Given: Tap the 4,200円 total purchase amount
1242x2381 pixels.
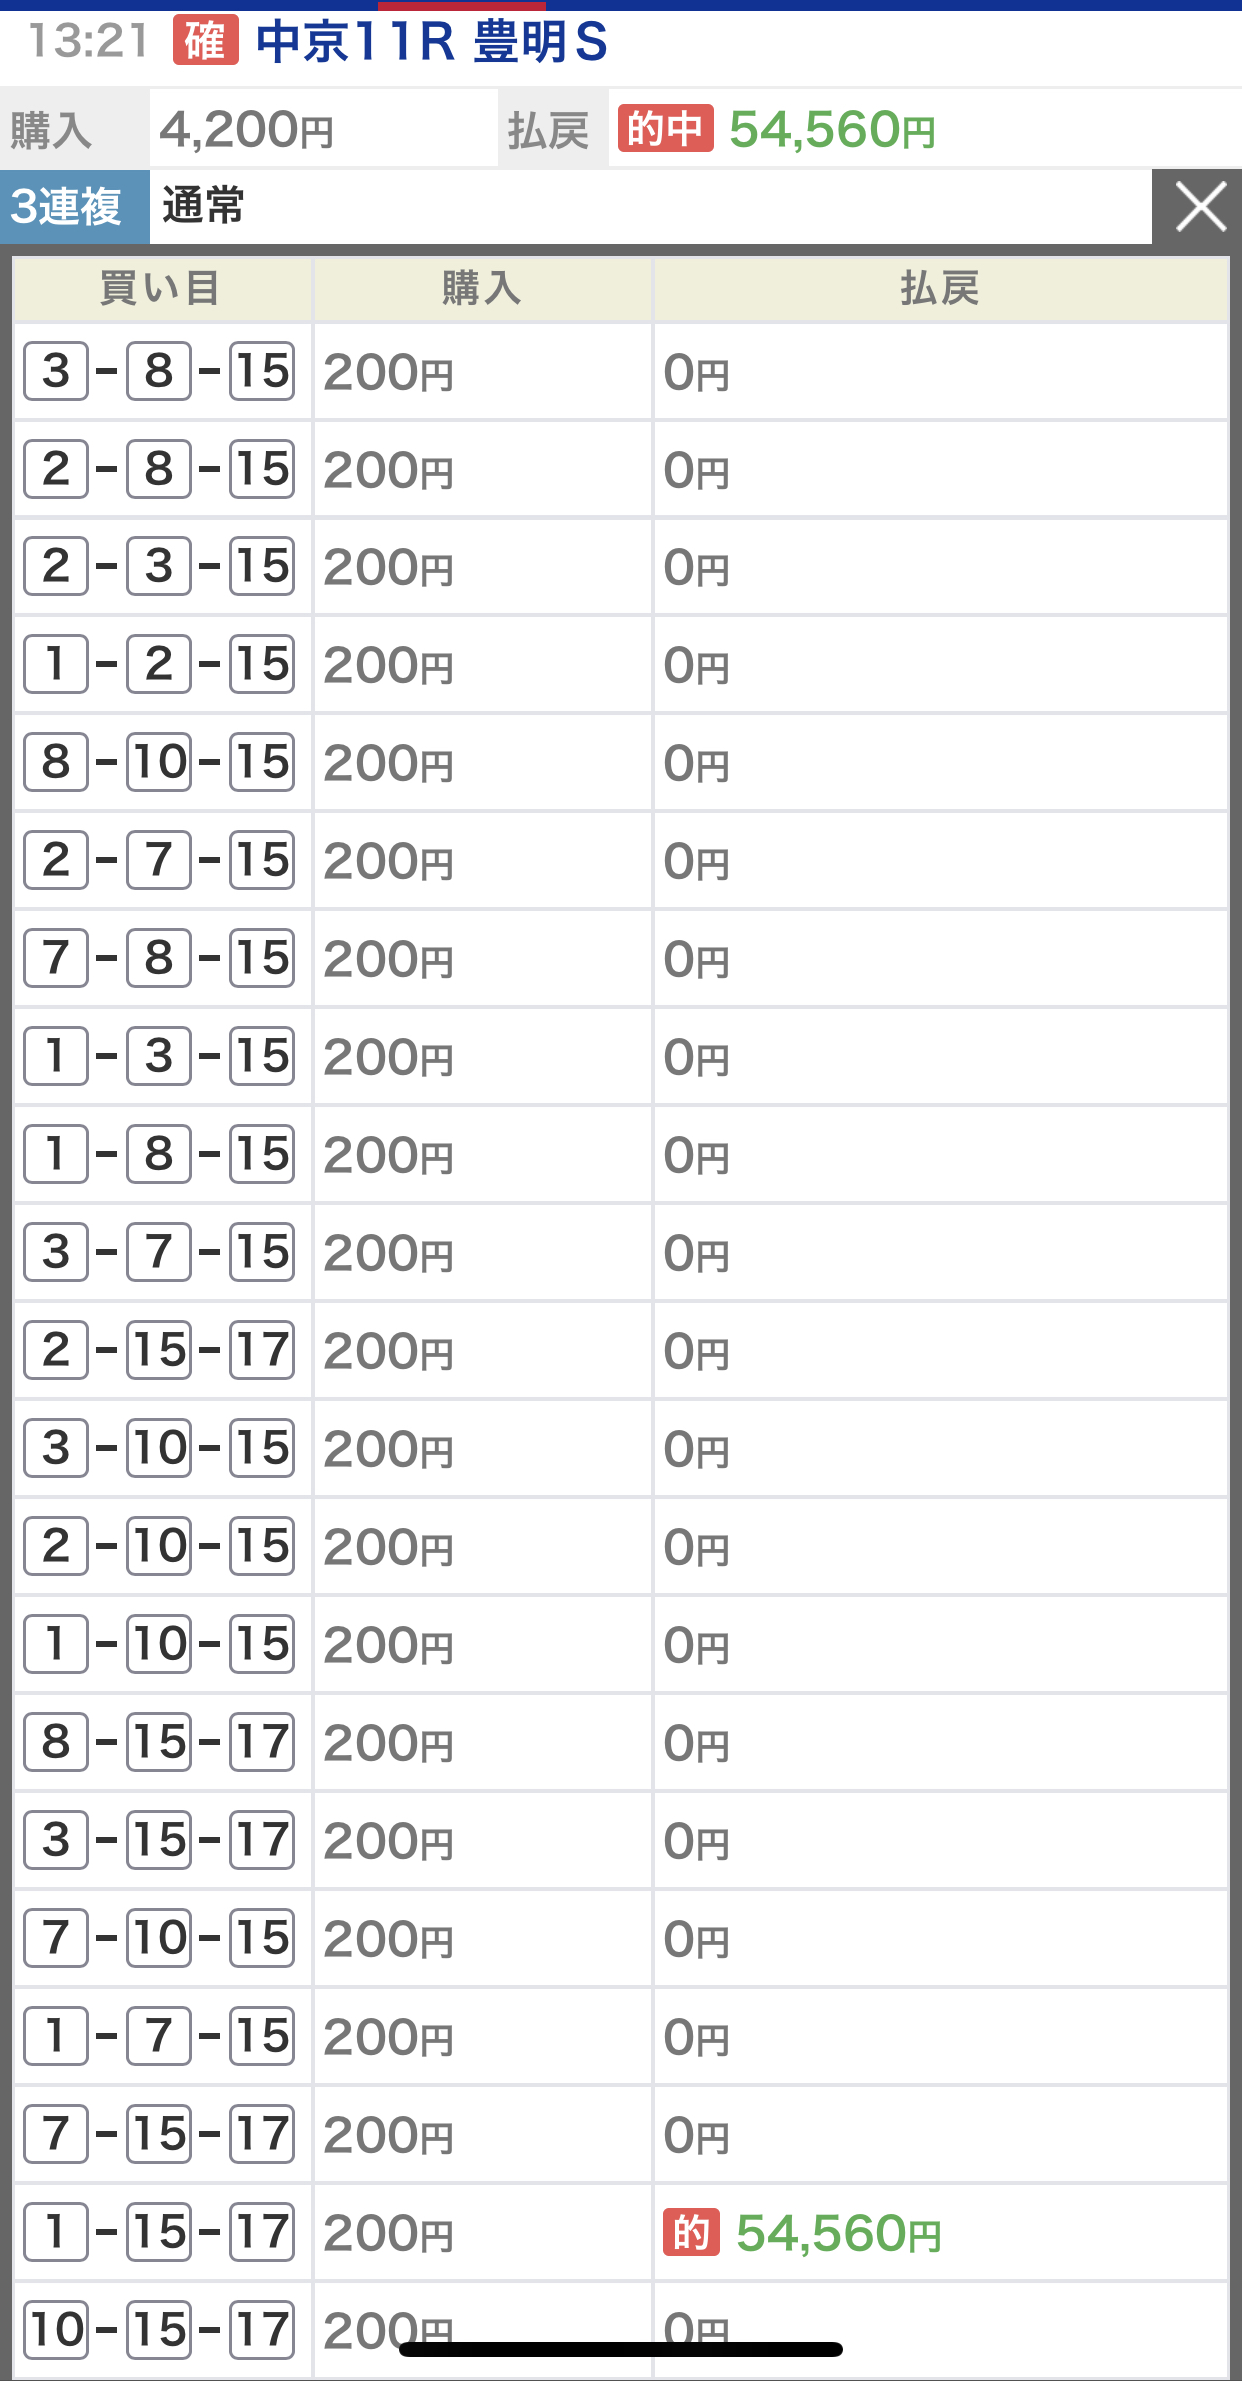Looking at the screenshot, I should (247, 130).
